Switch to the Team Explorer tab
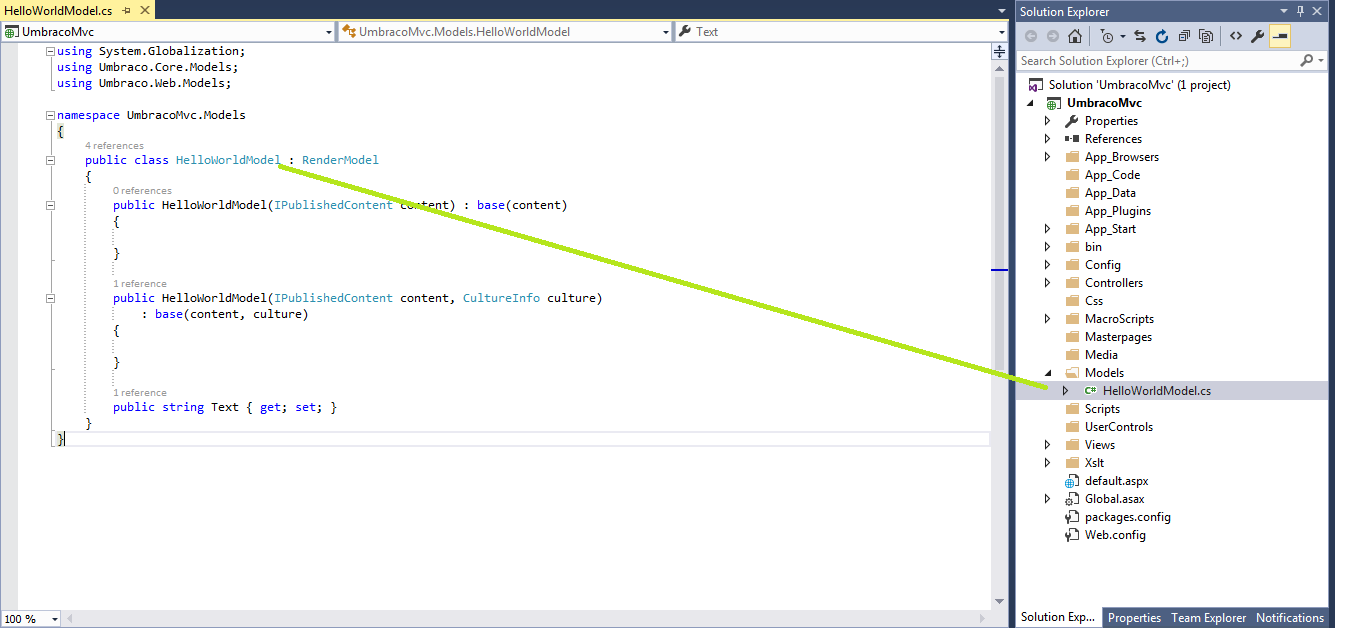The height and width of the screenshot is (628, 1366). (1208, 618)
